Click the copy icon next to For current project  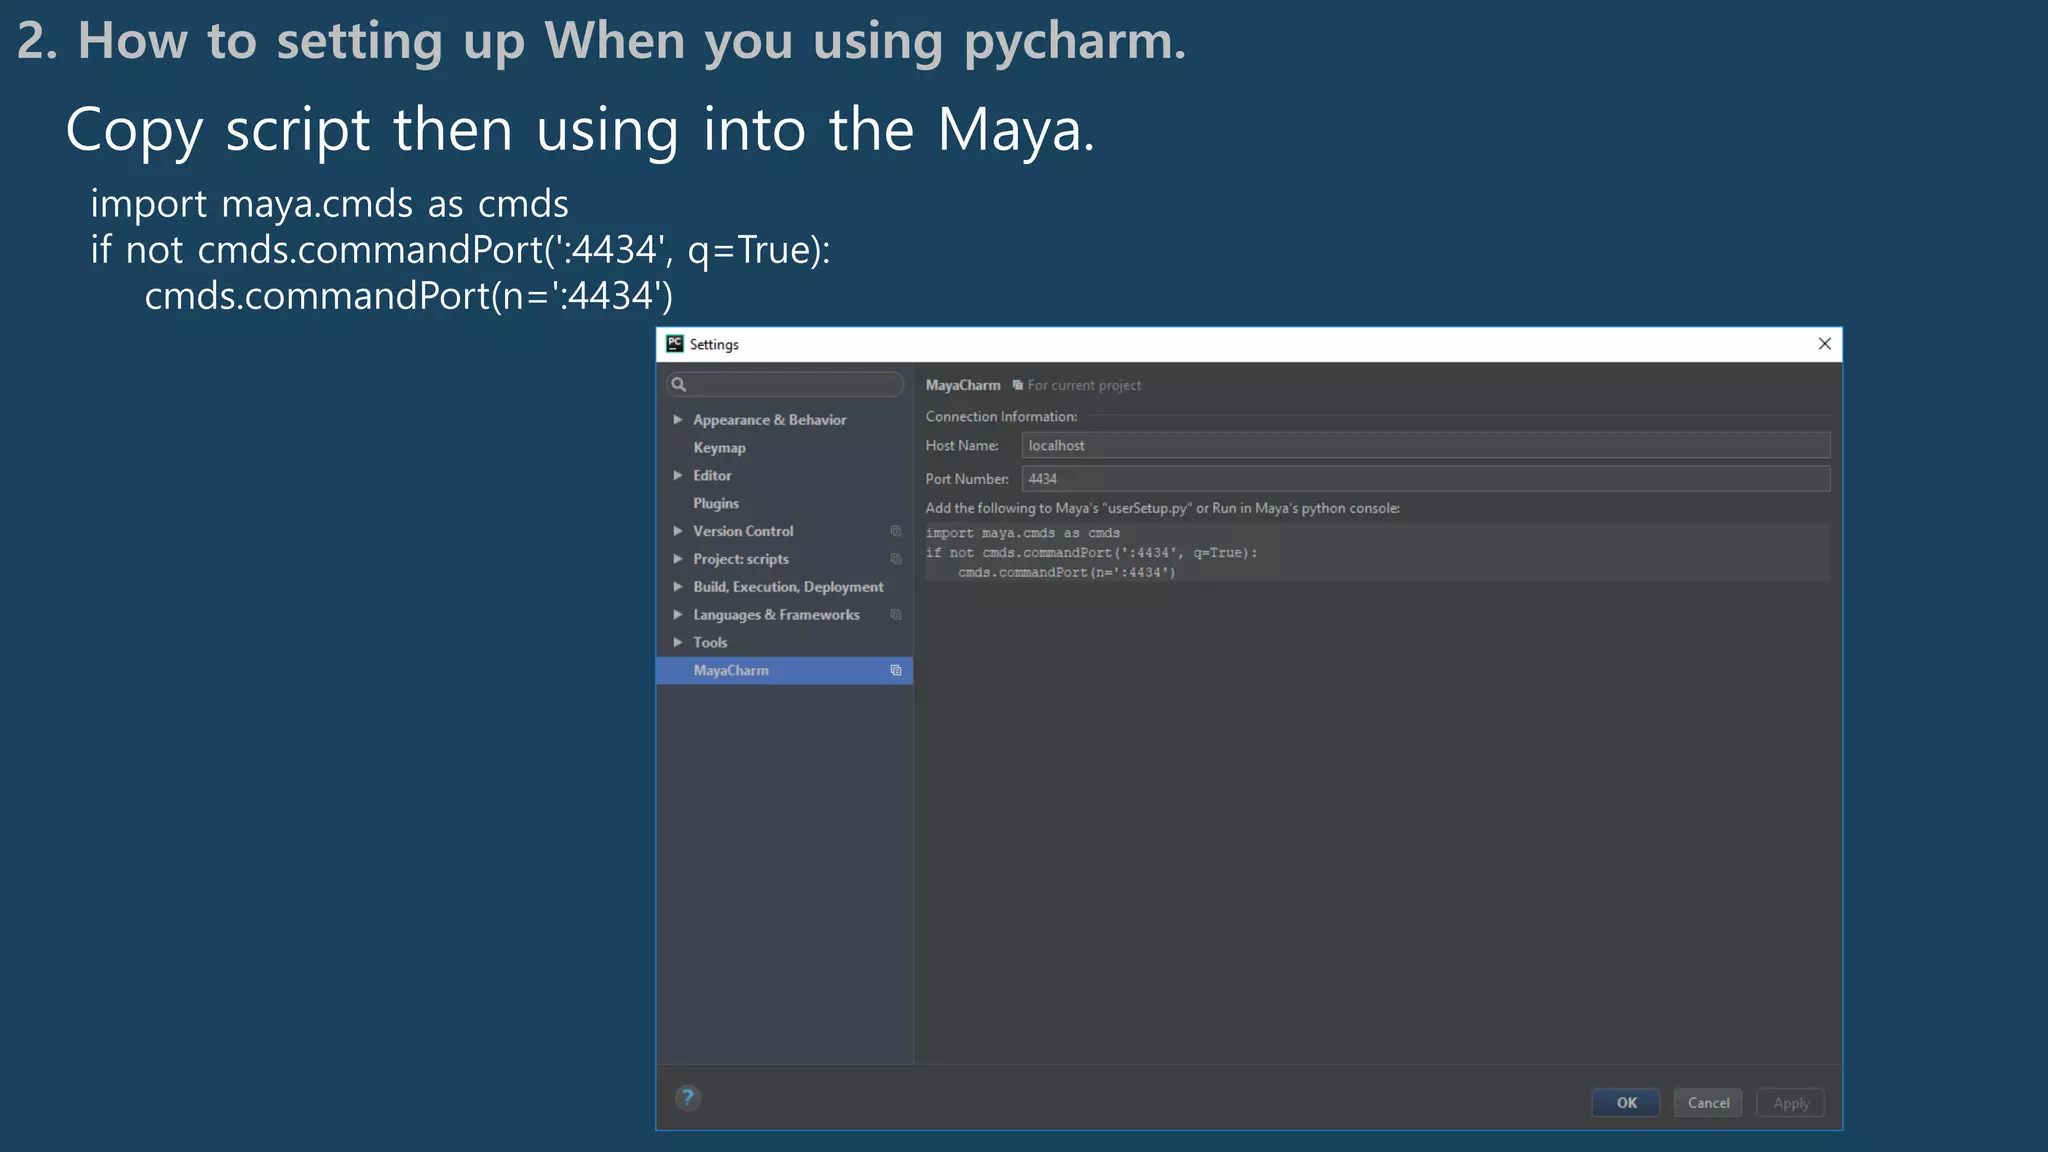tap(1017, 385)
